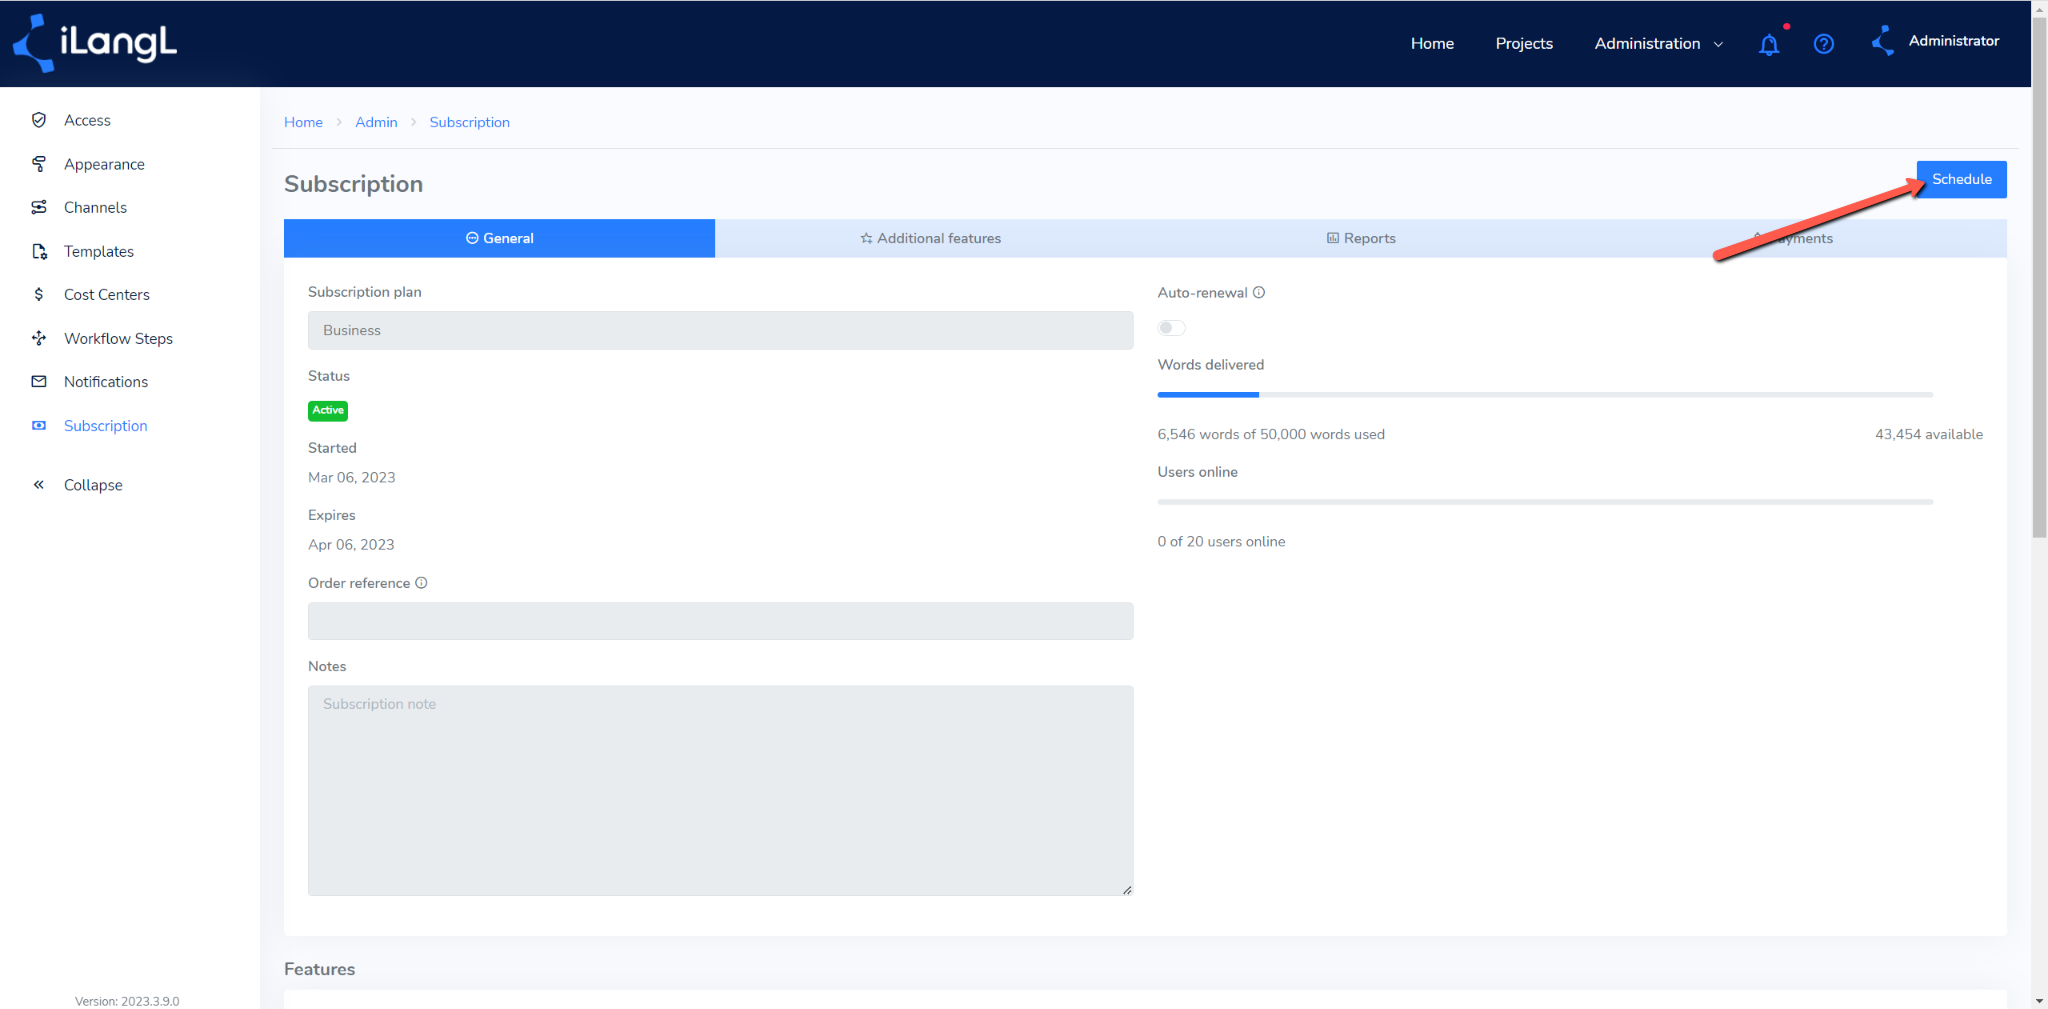This screenshot has height=1009, width=2048.
Task: Open the notifications bell icon
Action: click(1769, 44)
